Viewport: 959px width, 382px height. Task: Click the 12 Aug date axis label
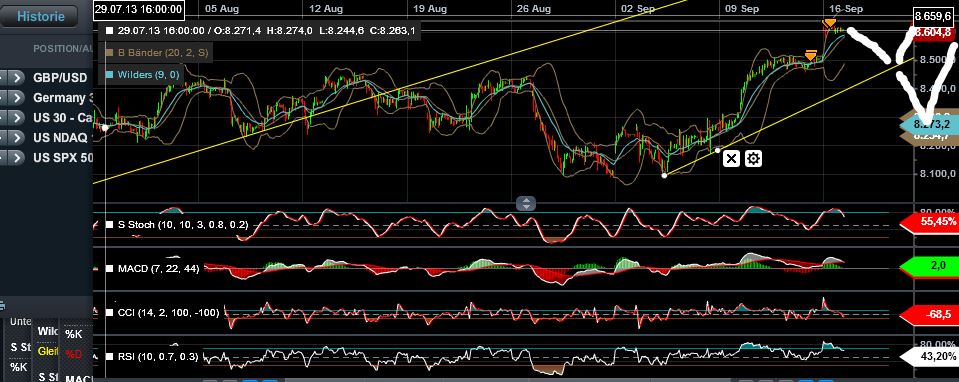pos(326,9)
